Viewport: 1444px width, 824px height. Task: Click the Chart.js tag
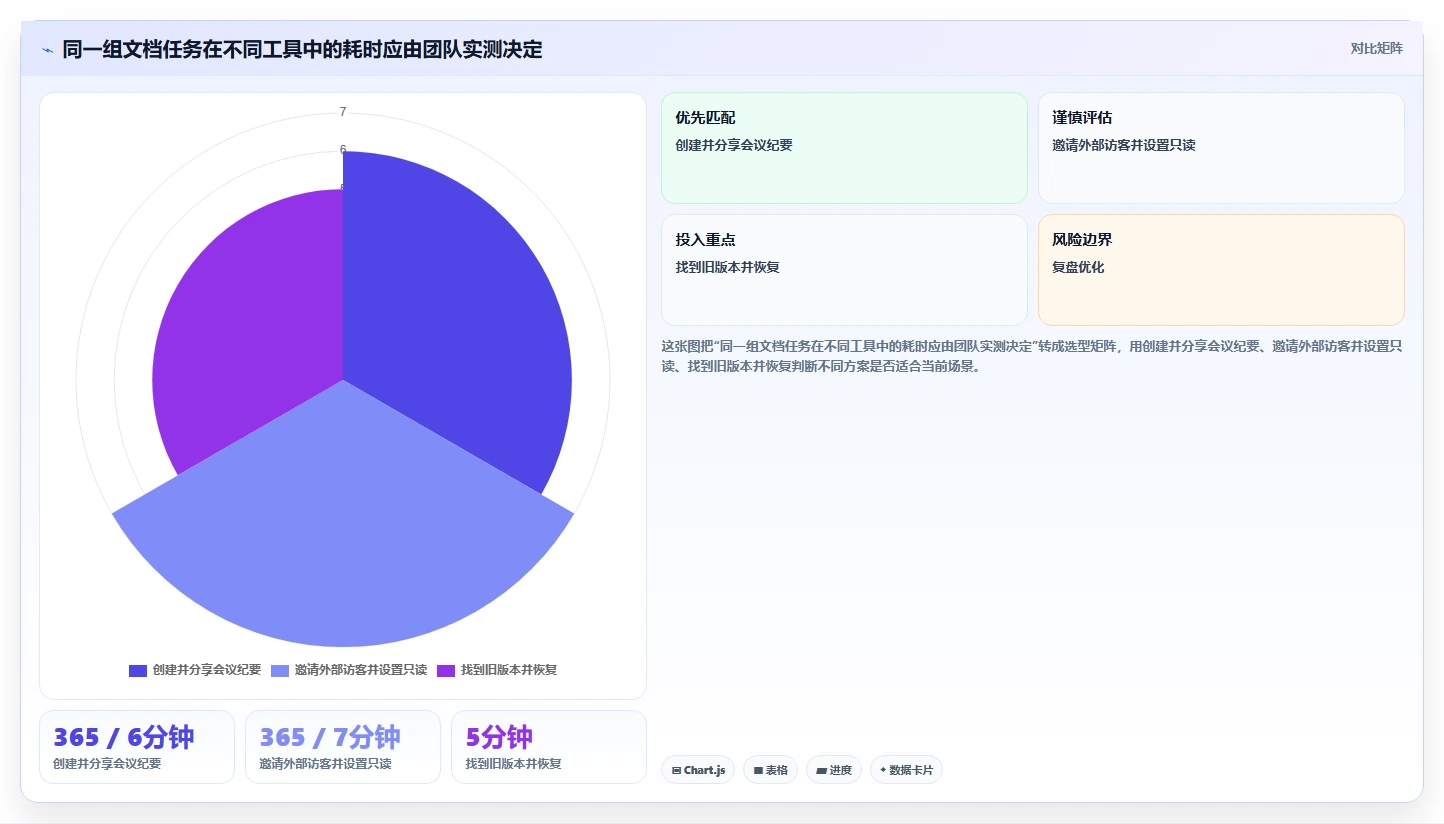point(698,770)
